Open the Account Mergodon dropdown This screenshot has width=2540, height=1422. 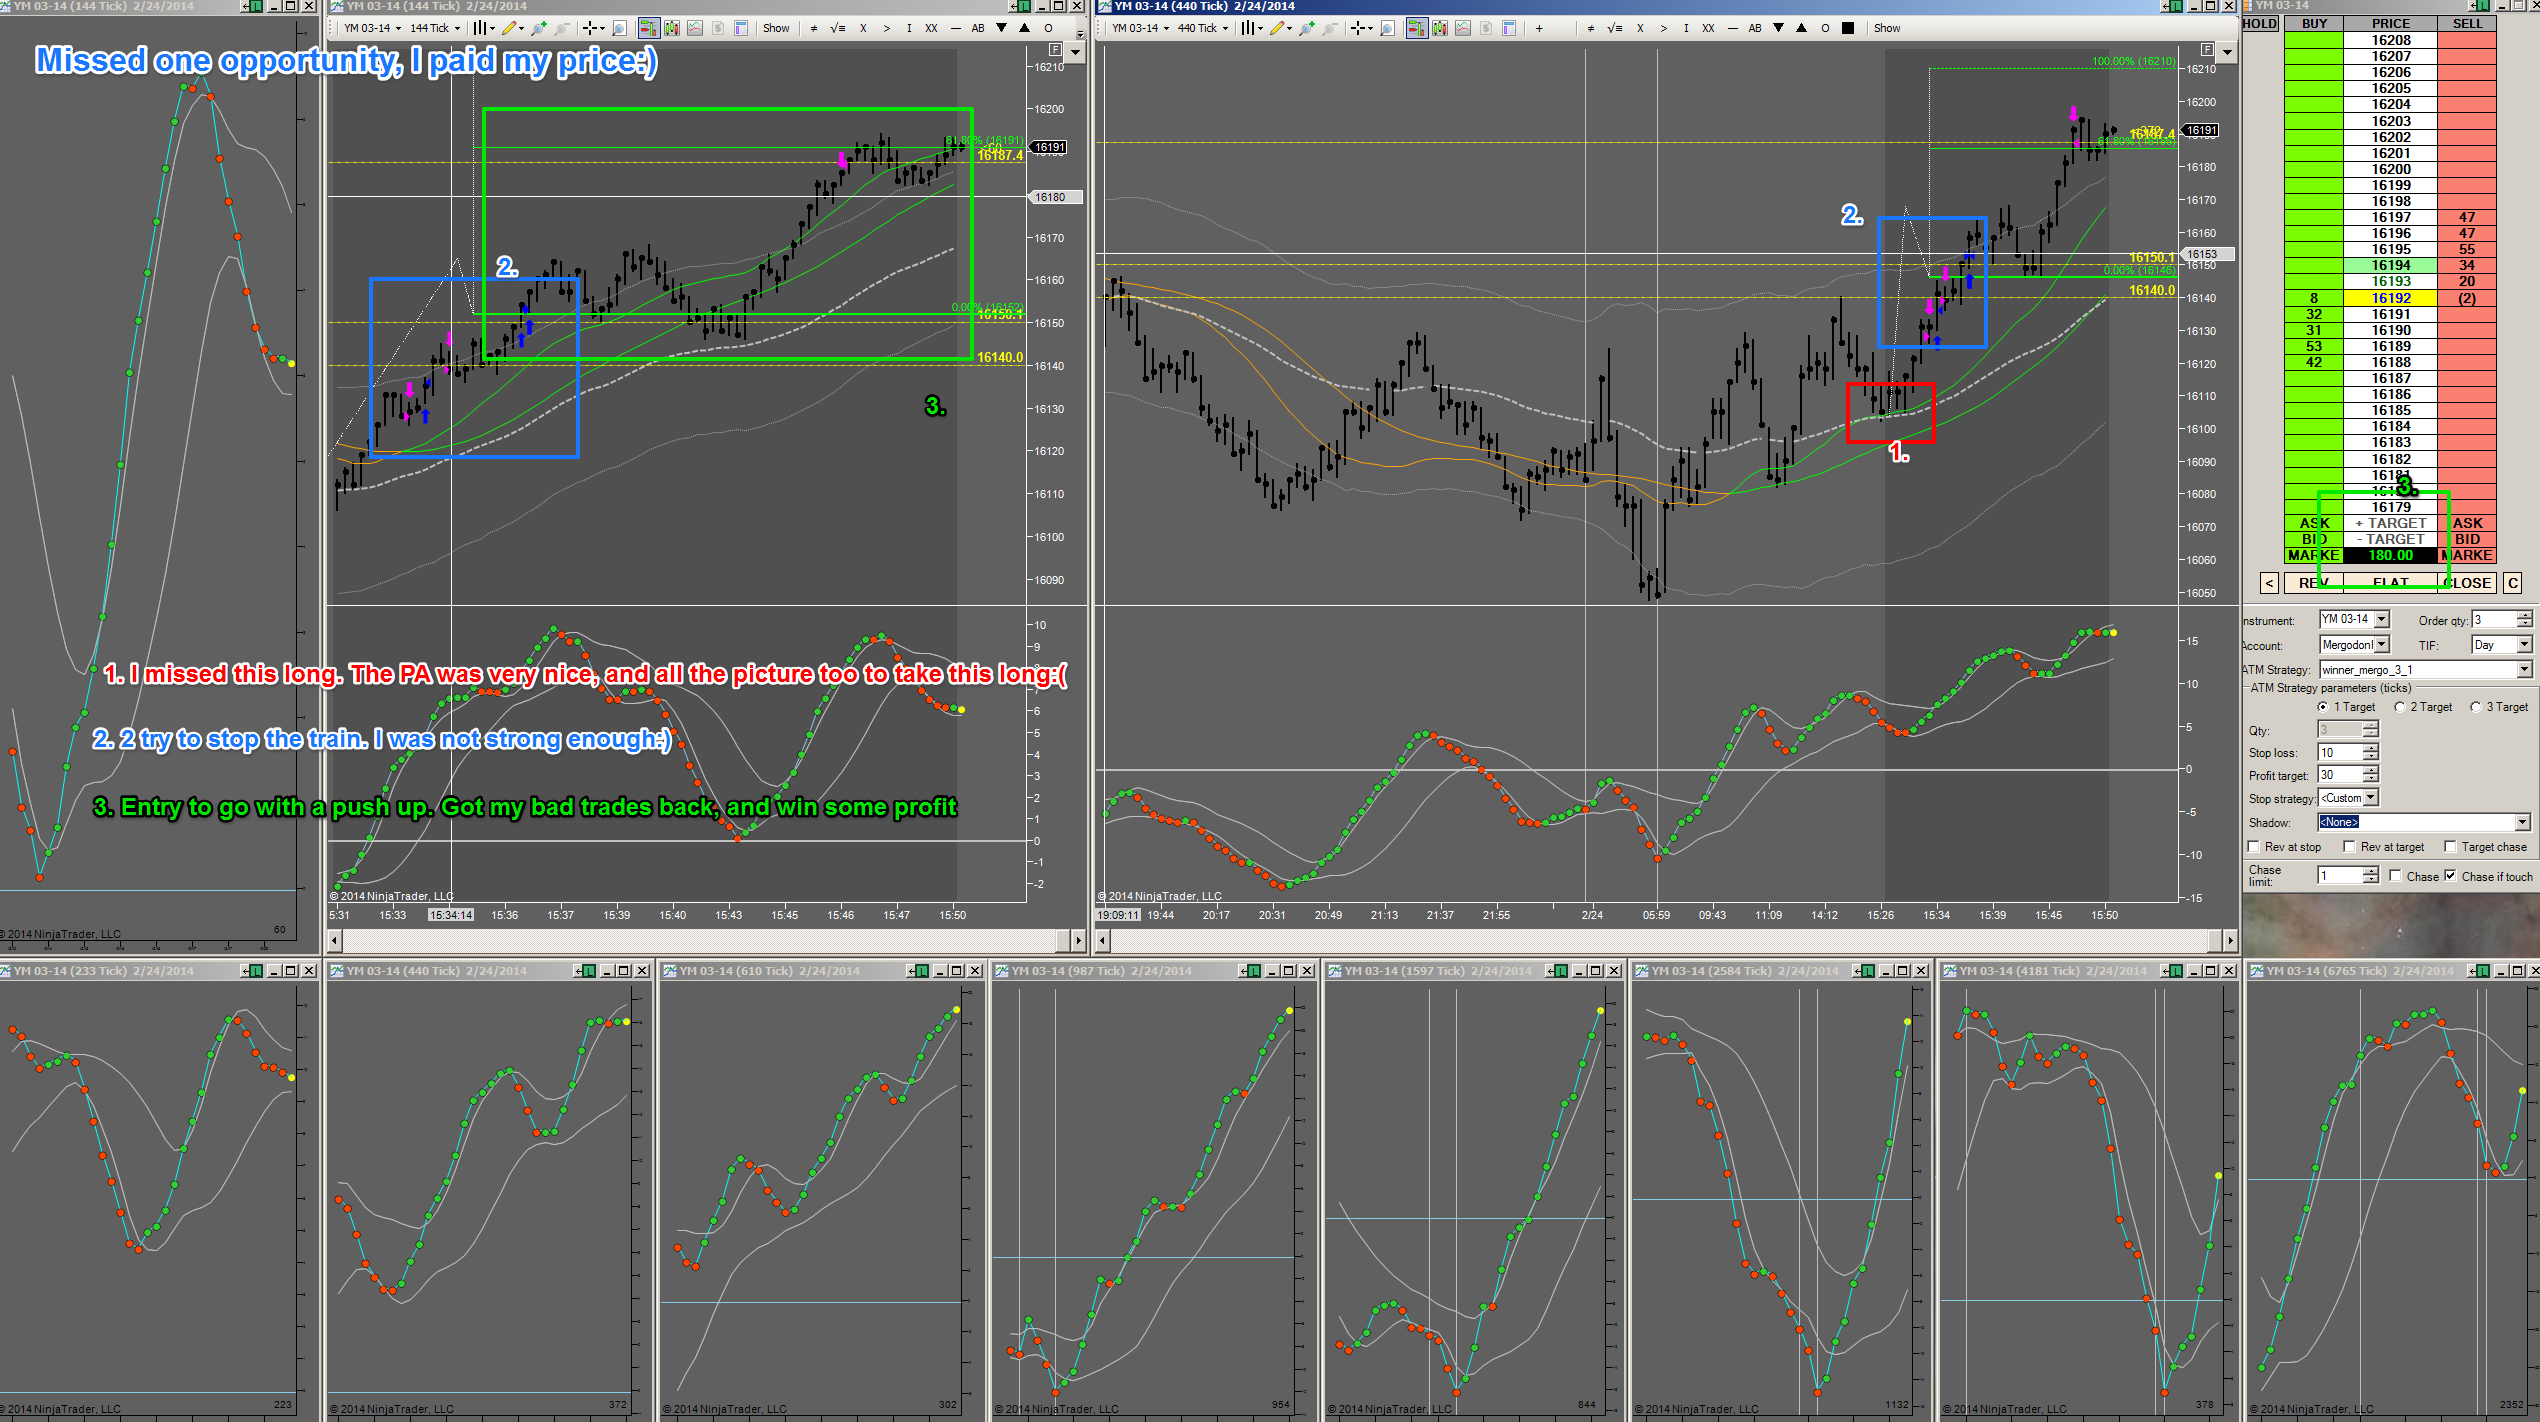pos(2382,645)
